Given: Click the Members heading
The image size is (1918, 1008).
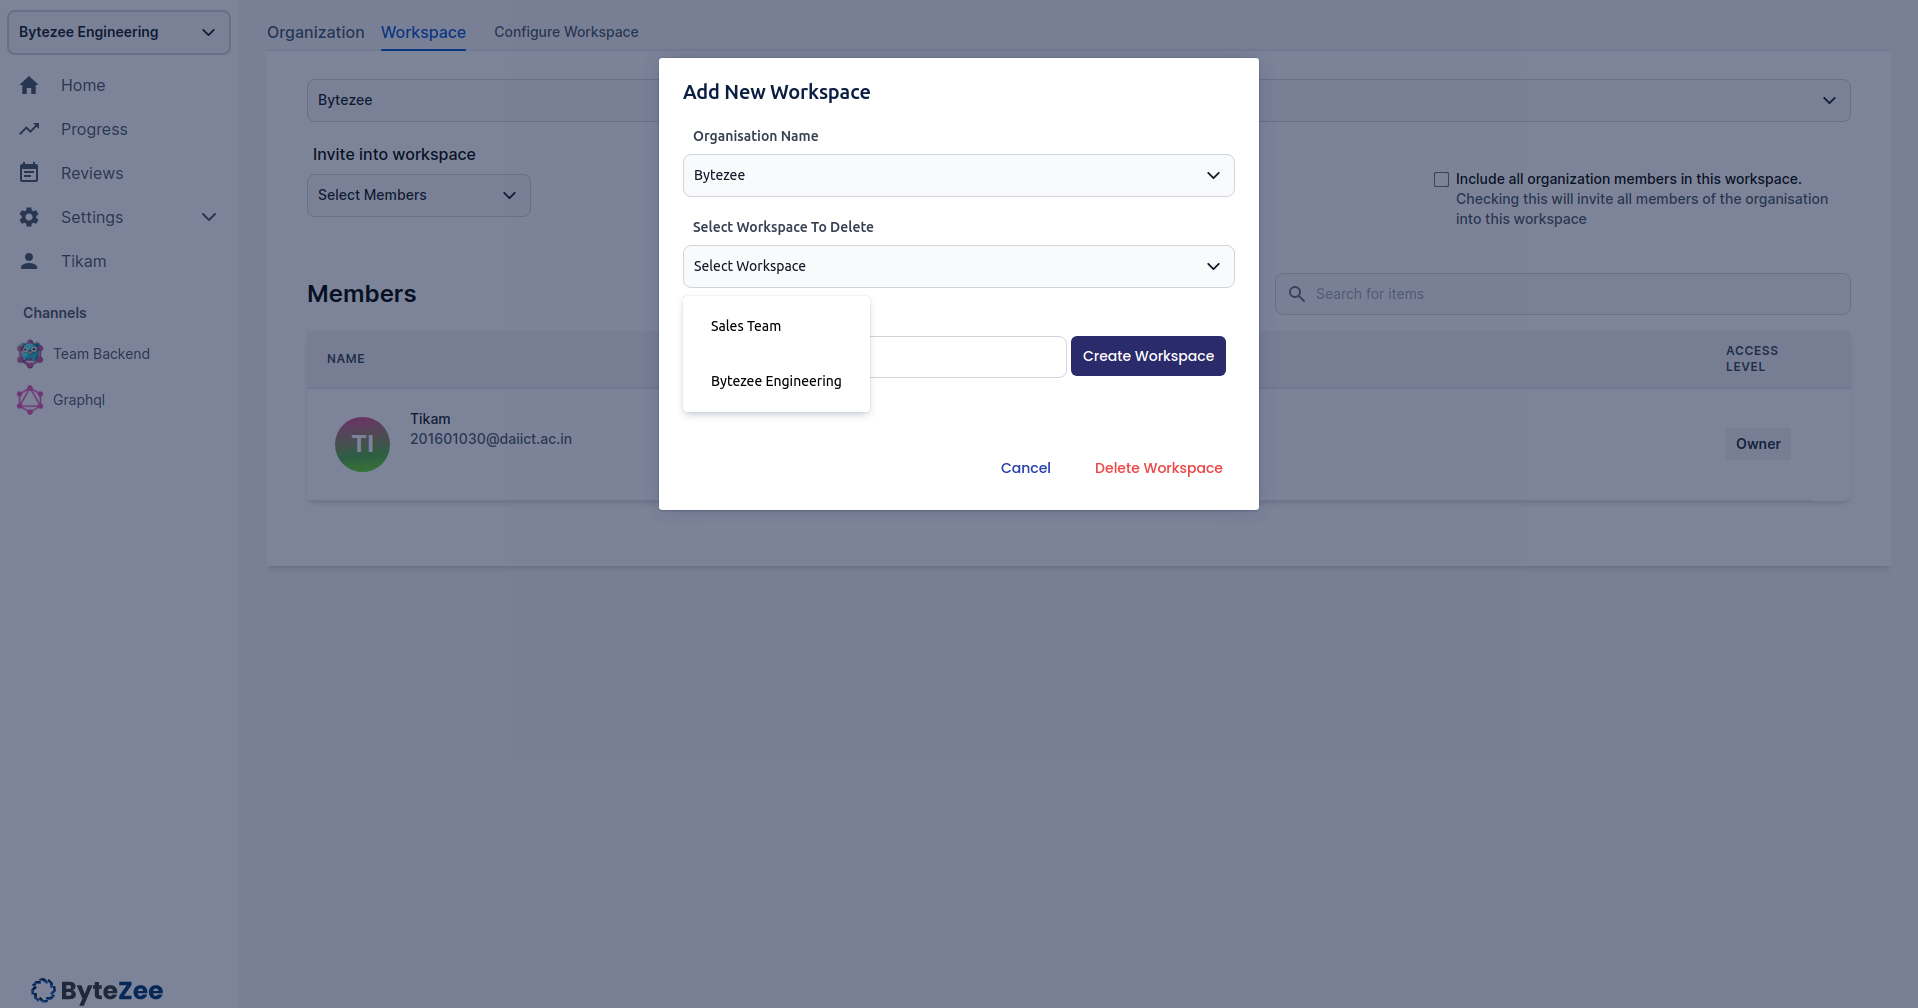Looking at the screenshot, I should 362,294.
